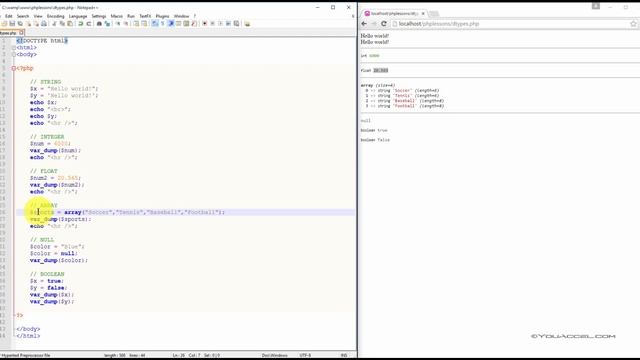Open a new browser tab
The width and height of the screenshot is (640, 360).
pos(434,14)
